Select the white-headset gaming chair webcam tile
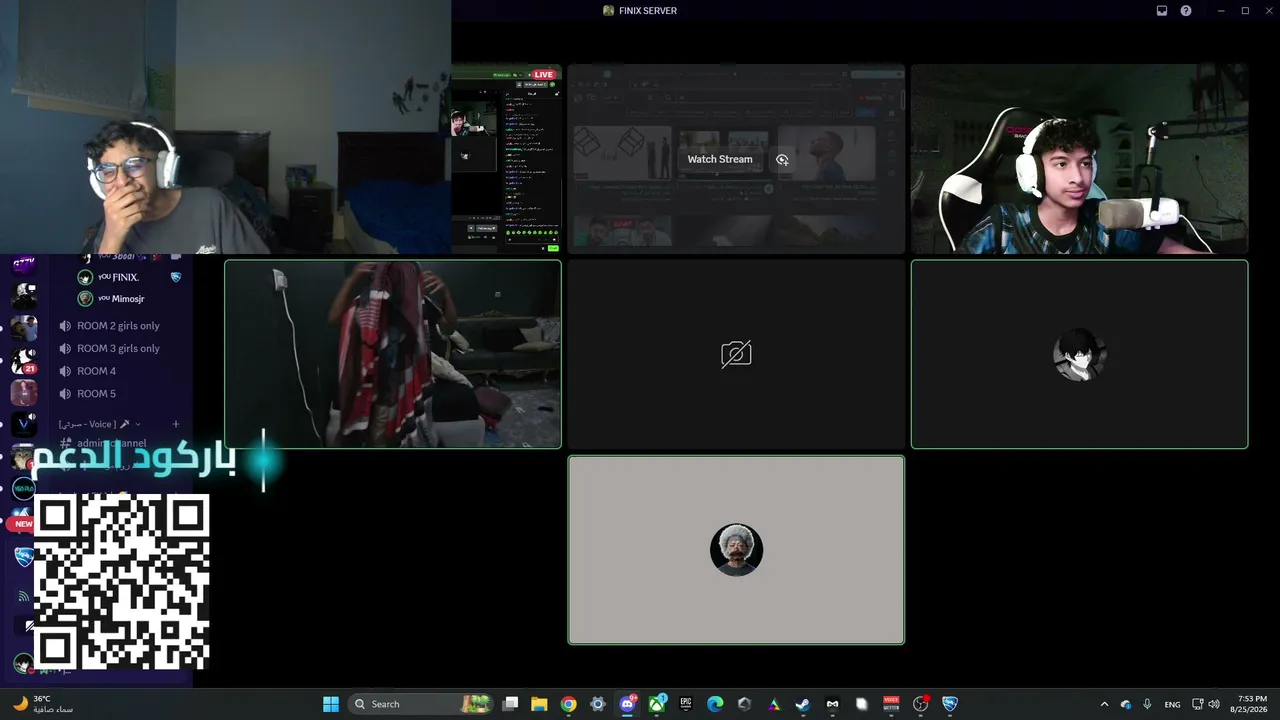The height and width of the screenshot is (720, 1280). (1079, 159)
